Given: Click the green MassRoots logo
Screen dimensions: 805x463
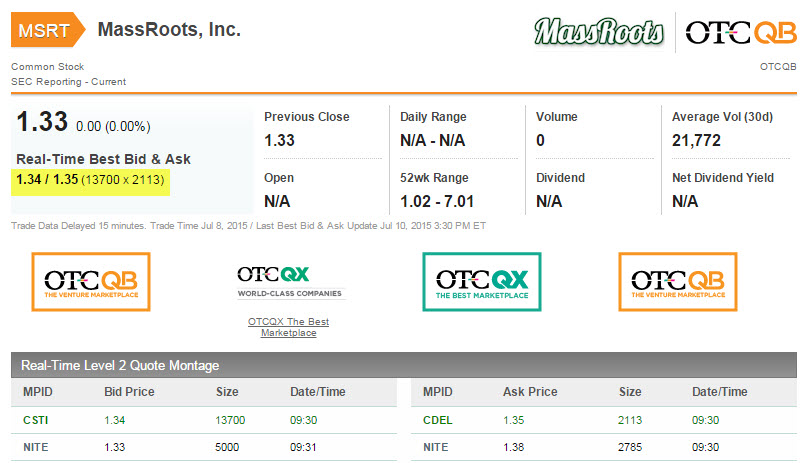Looking at the screenshot, I should tap(599, 32).
